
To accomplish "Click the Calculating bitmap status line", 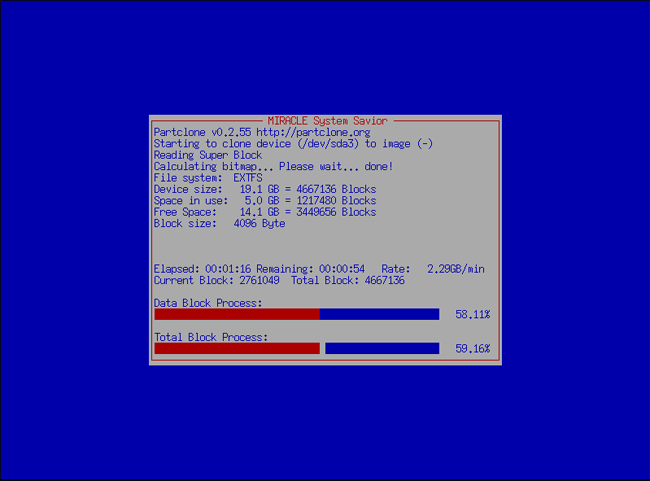I will point(273,166).
